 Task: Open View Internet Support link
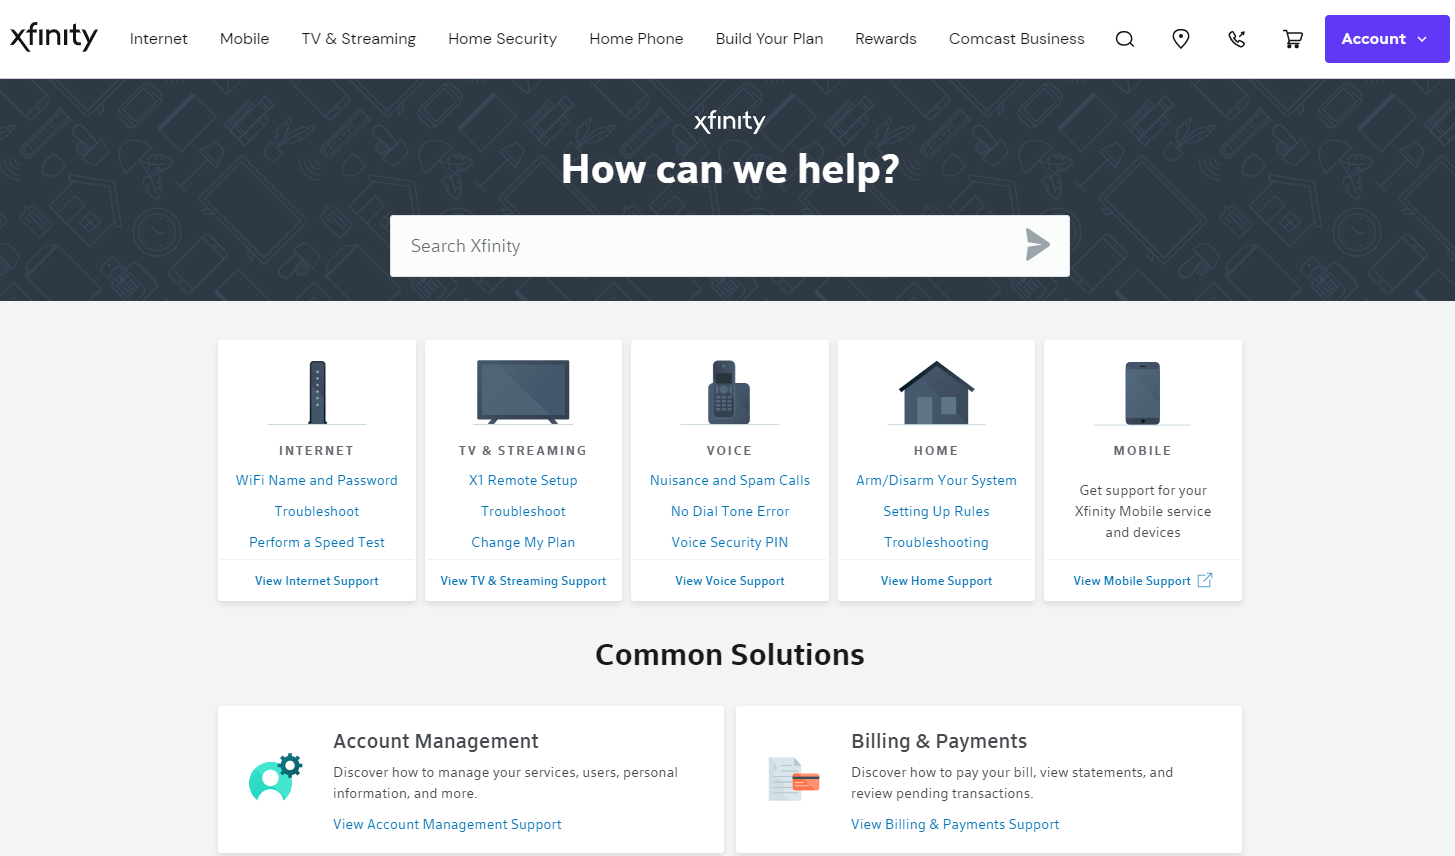317,581
